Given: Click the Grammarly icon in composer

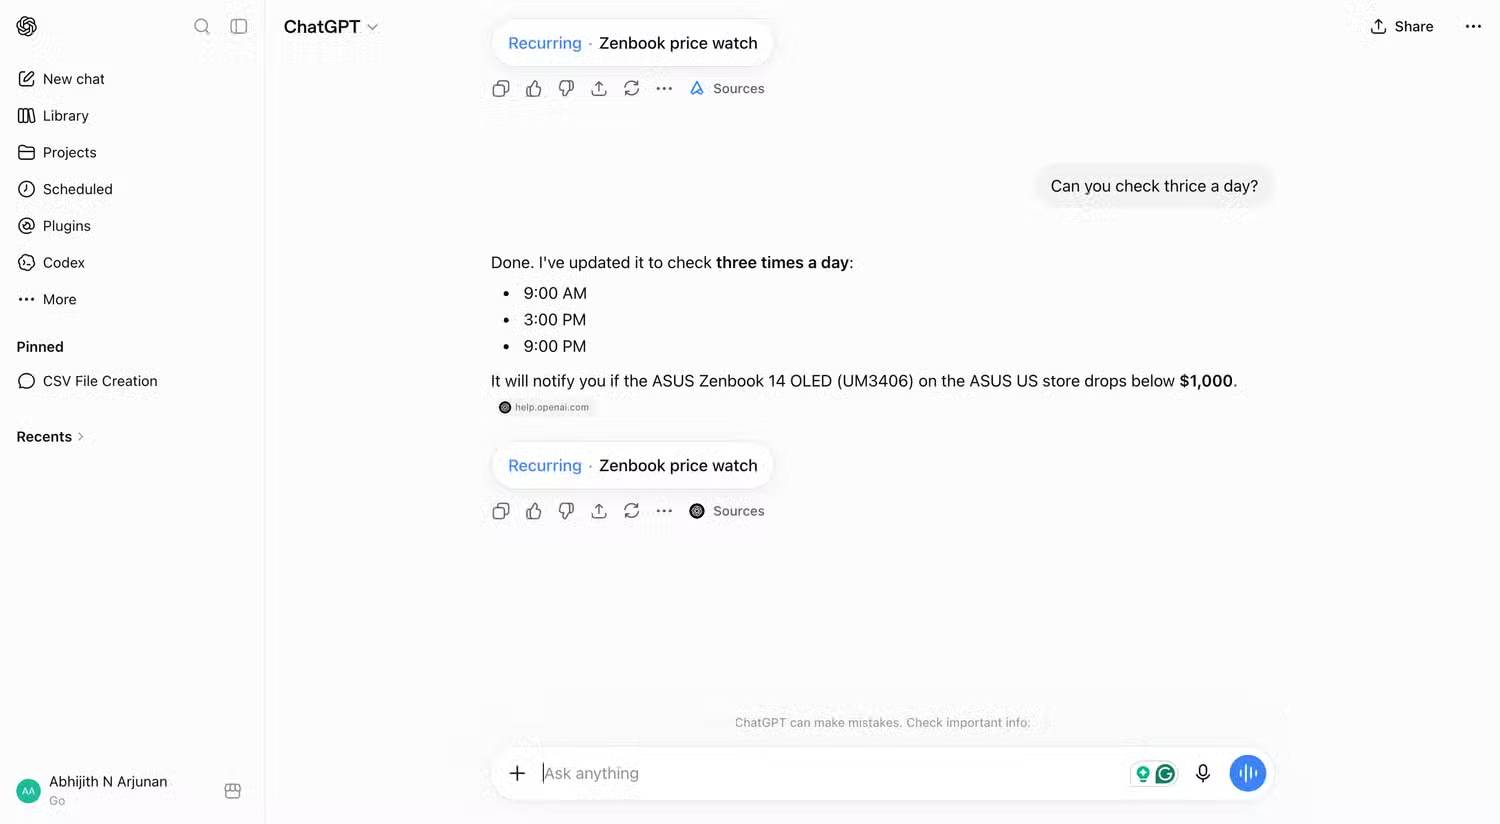Looking at the screenshot, I should coord(1165,774).
